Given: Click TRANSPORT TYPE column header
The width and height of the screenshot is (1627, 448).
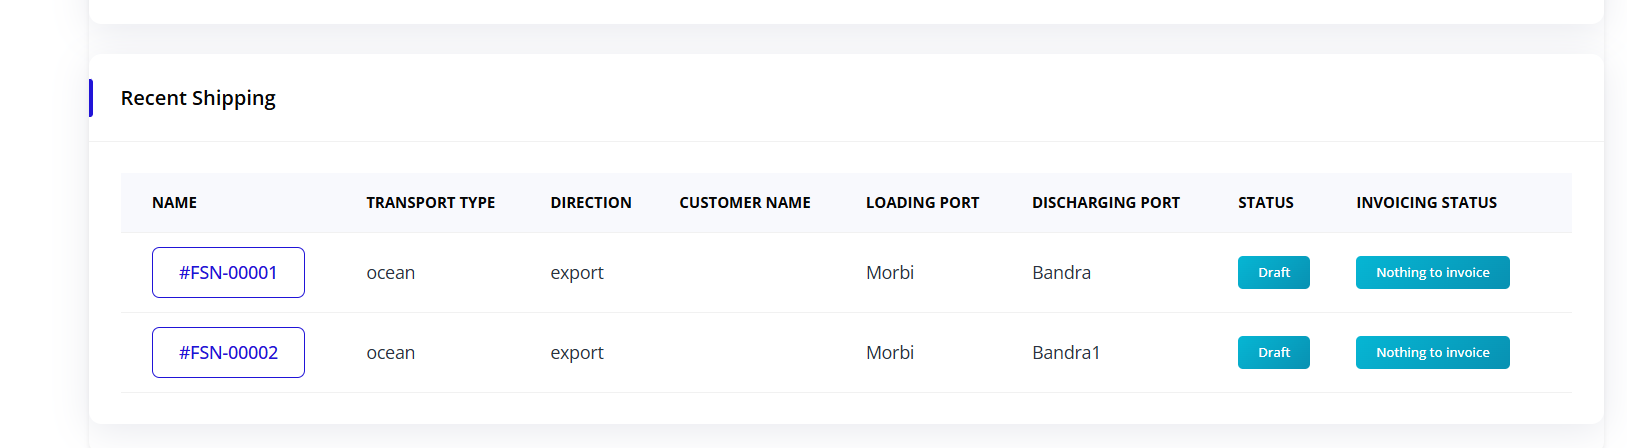Looking at the screenshot, I should point(430,202).
